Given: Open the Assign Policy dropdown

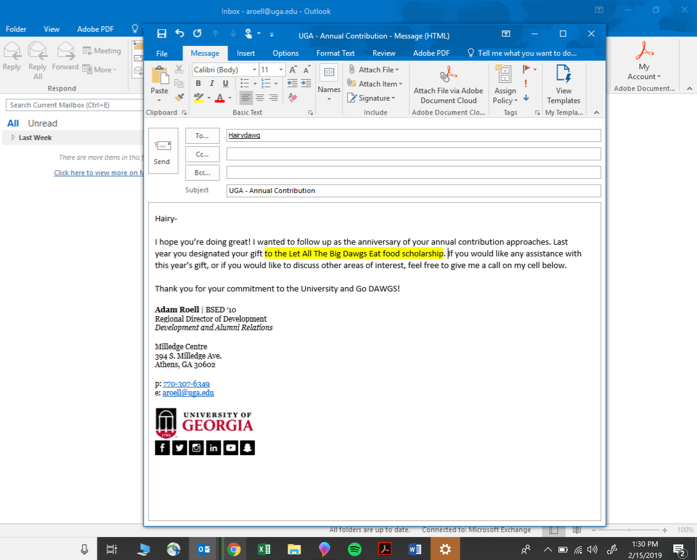Looking at the screenshot, I should 505,84.
